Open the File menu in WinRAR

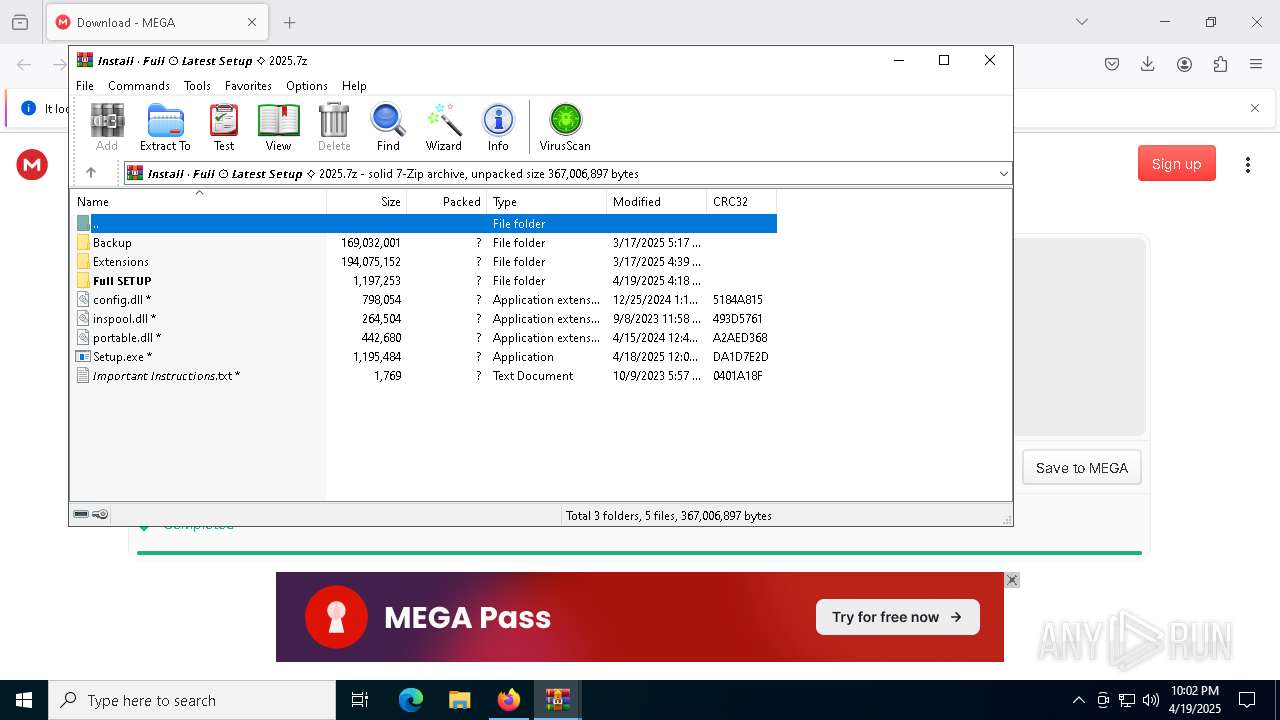pos(85,86)
